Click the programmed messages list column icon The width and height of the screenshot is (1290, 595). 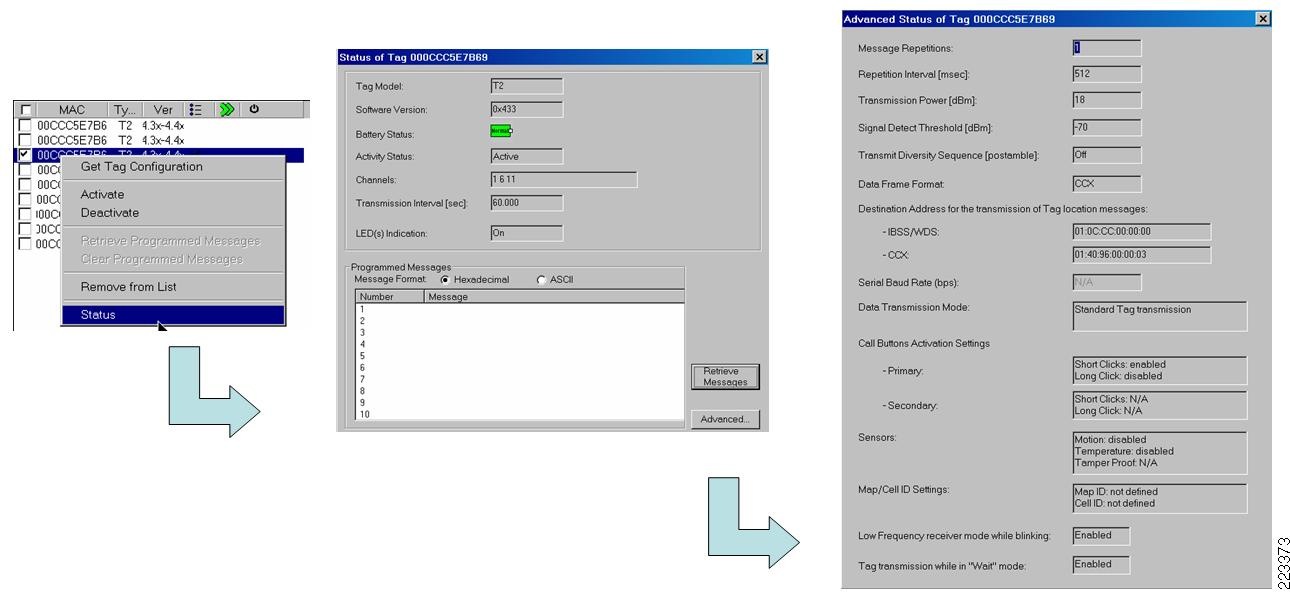point(196,109)
